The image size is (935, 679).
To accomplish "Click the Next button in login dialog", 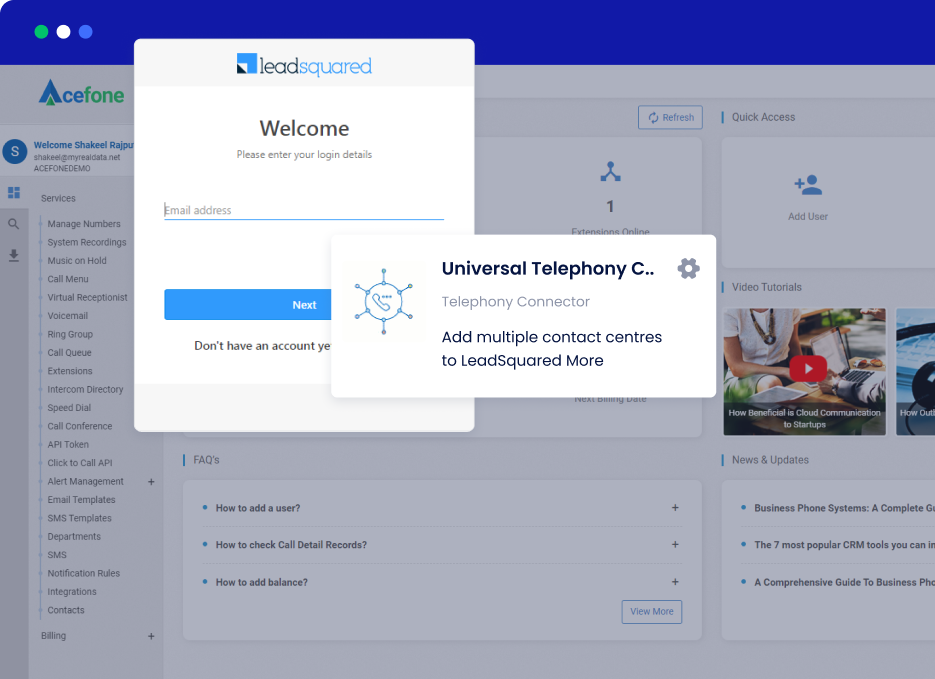I will tap(247, 305).
